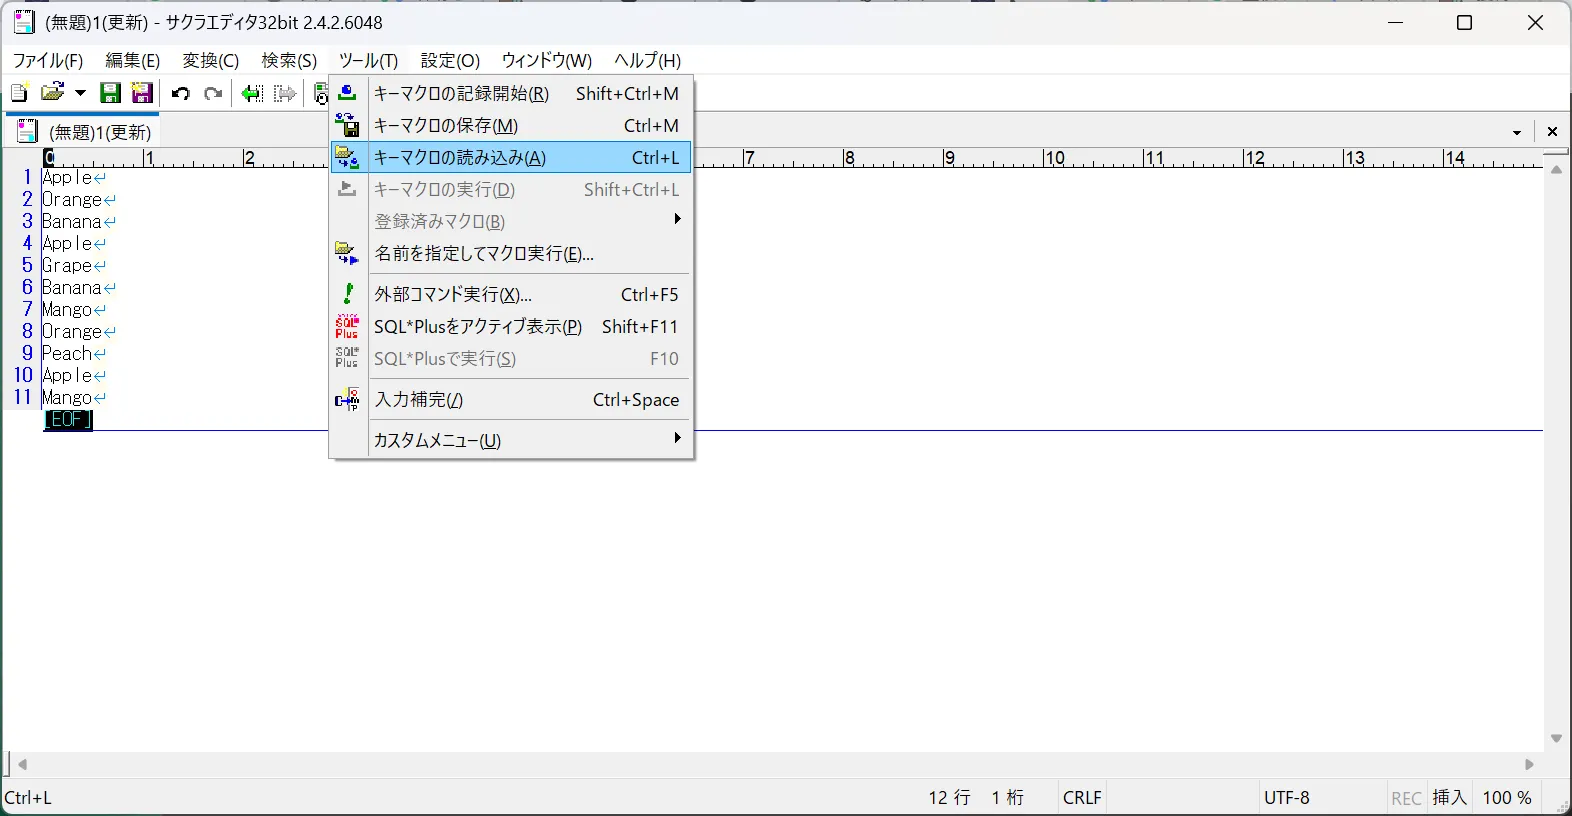Viewport: 1572px width, 816px height.
Task: Click the Open file folder icon
Action: click(x=52, y=94)
